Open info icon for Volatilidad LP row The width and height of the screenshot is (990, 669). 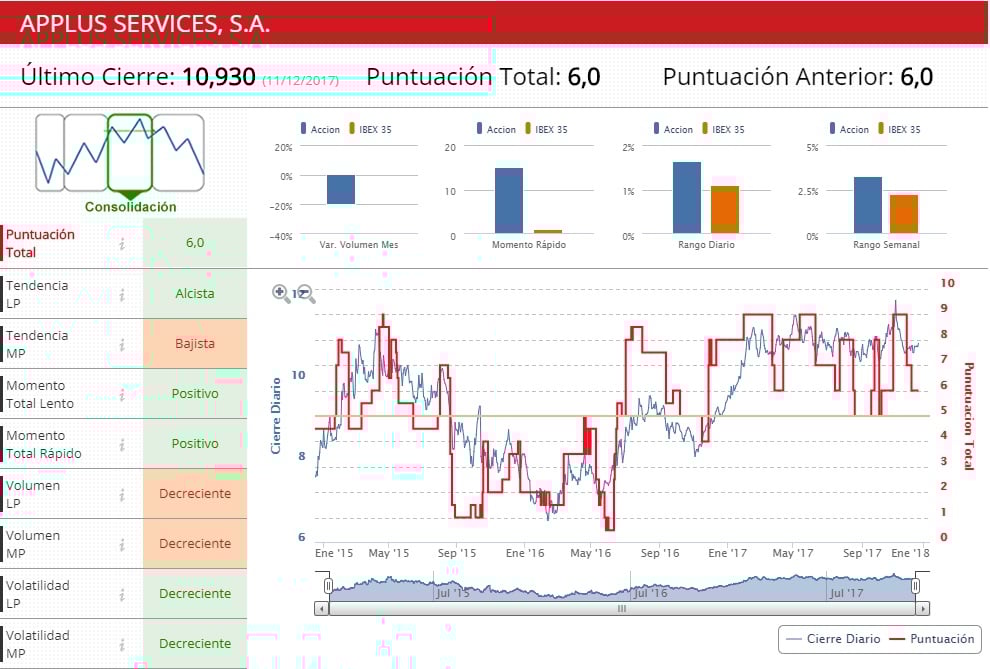point(122,594)
